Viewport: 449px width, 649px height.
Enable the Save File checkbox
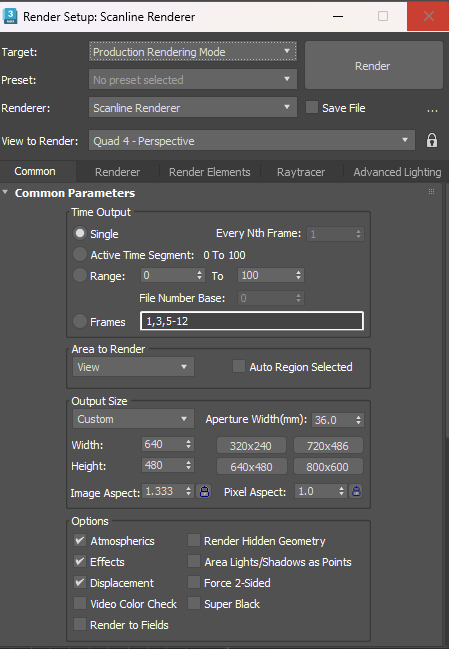pos(312,107)
